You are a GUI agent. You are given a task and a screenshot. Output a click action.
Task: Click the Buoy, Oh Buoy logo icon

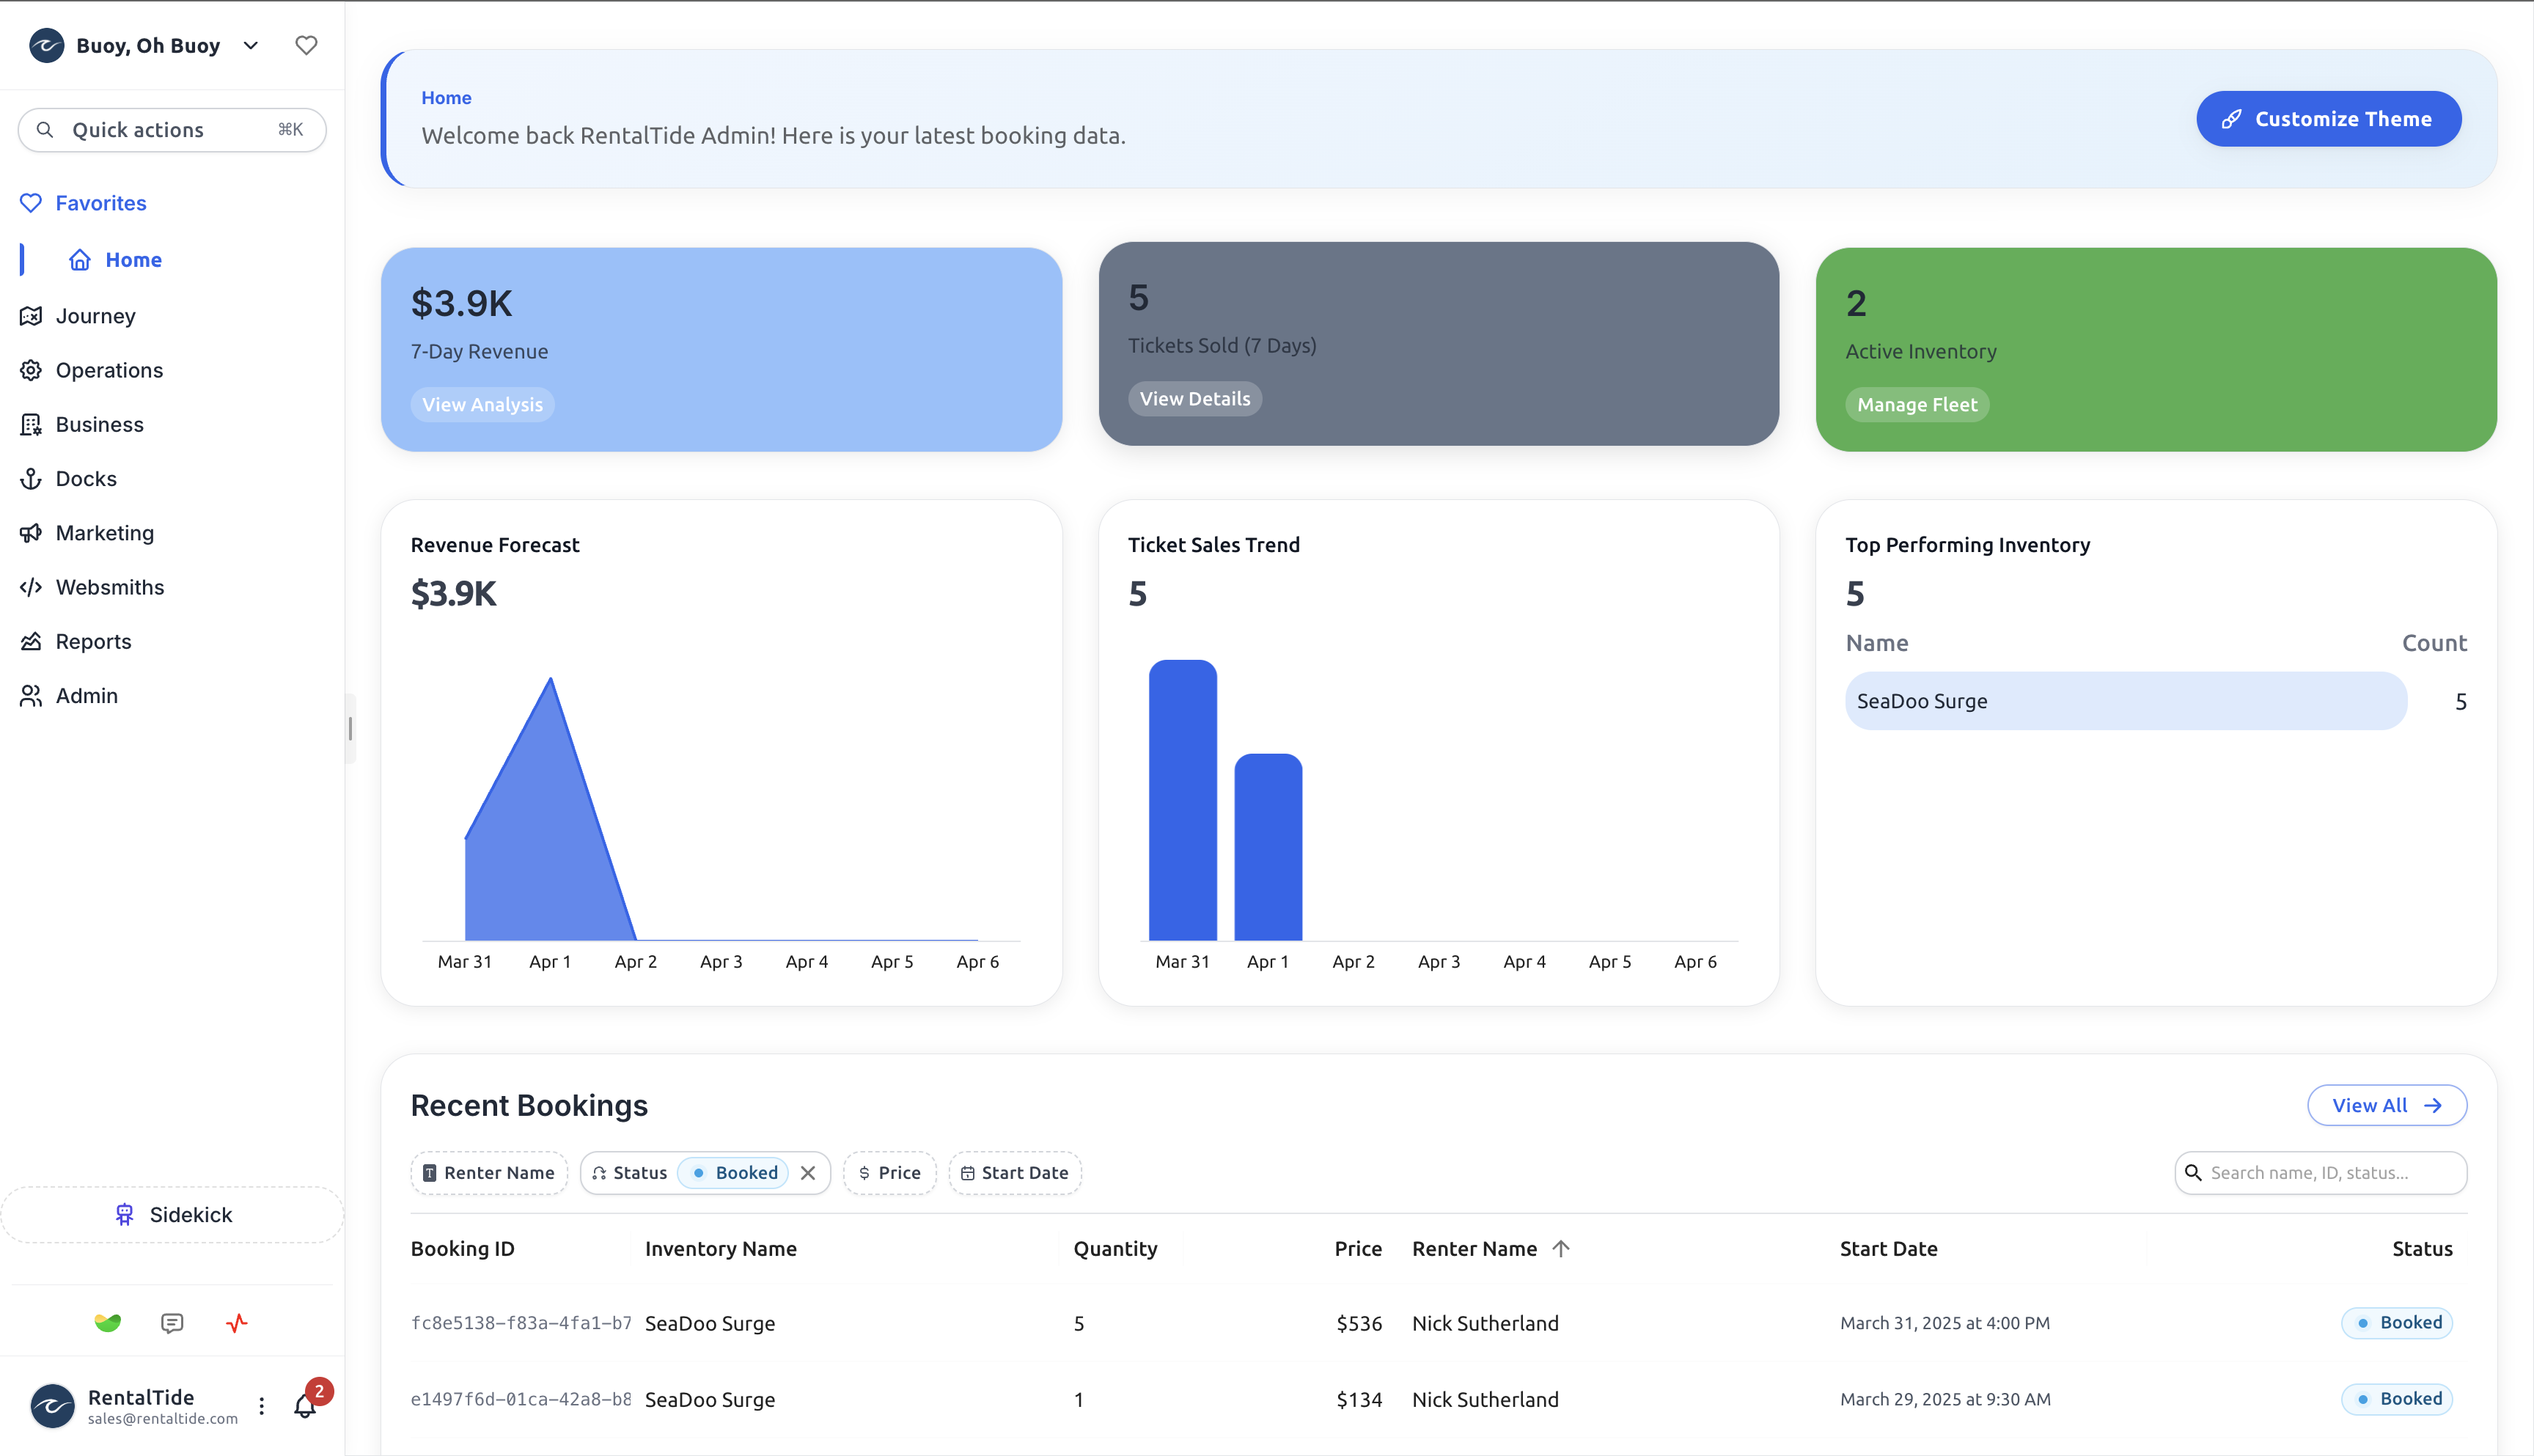[x=46, y=45]
